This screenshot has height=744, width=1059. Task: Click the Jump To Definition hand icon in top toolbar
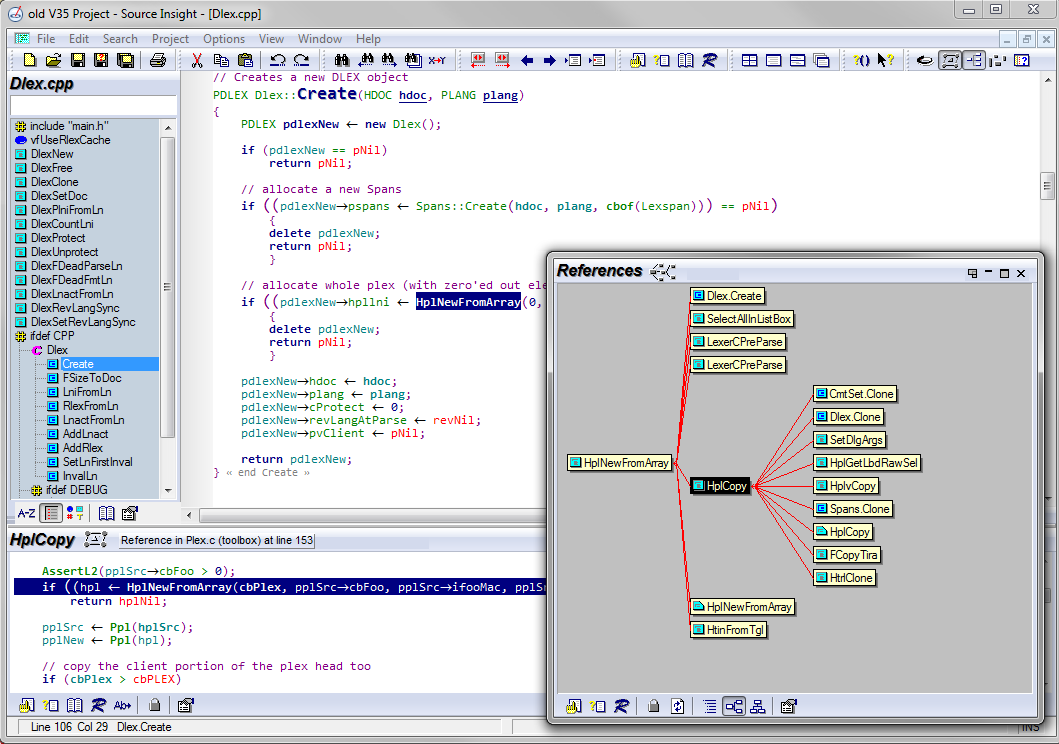pyautogui.click(x=637, y=60)
